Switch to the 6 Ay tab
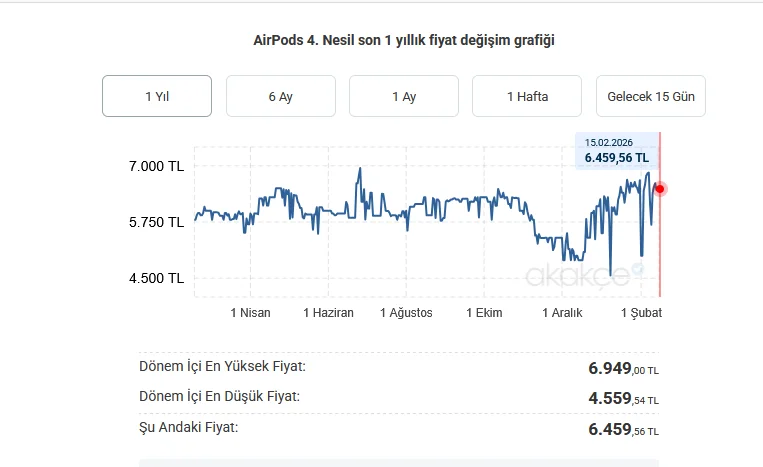The height and width of the screenshot is (467, 763). [x=280, y=96]
